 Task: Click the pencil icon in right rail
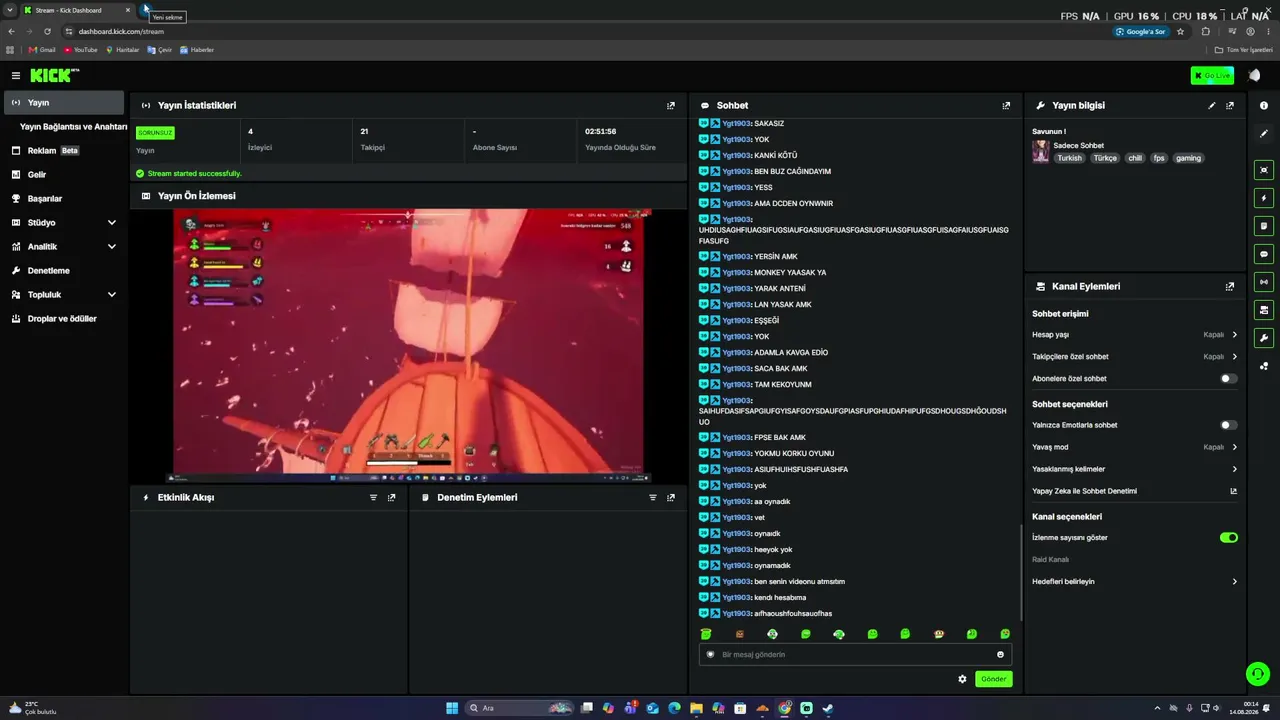pos(1264,134)
